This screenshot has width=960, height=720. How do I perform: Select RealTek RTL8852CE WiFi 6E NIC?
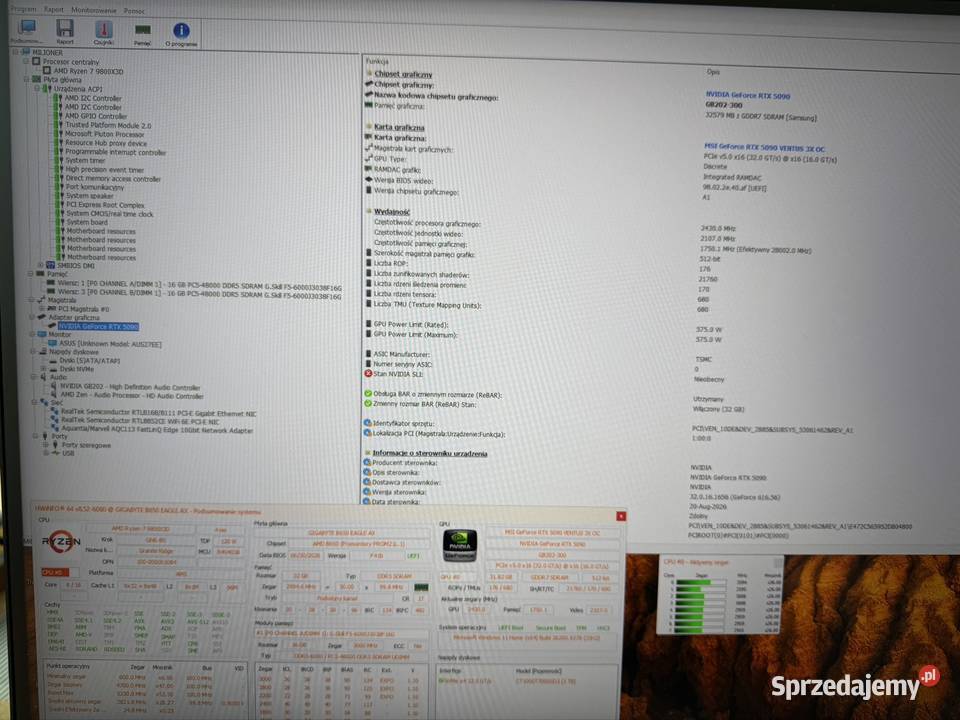(140, 422)
